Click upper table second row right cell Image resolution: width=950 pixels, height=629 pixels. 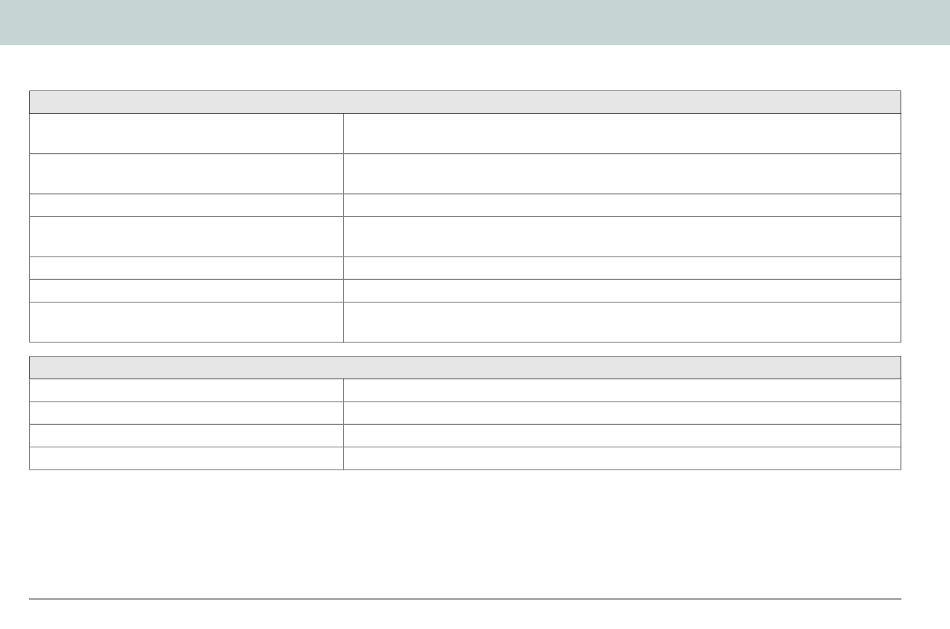[622, 174]
